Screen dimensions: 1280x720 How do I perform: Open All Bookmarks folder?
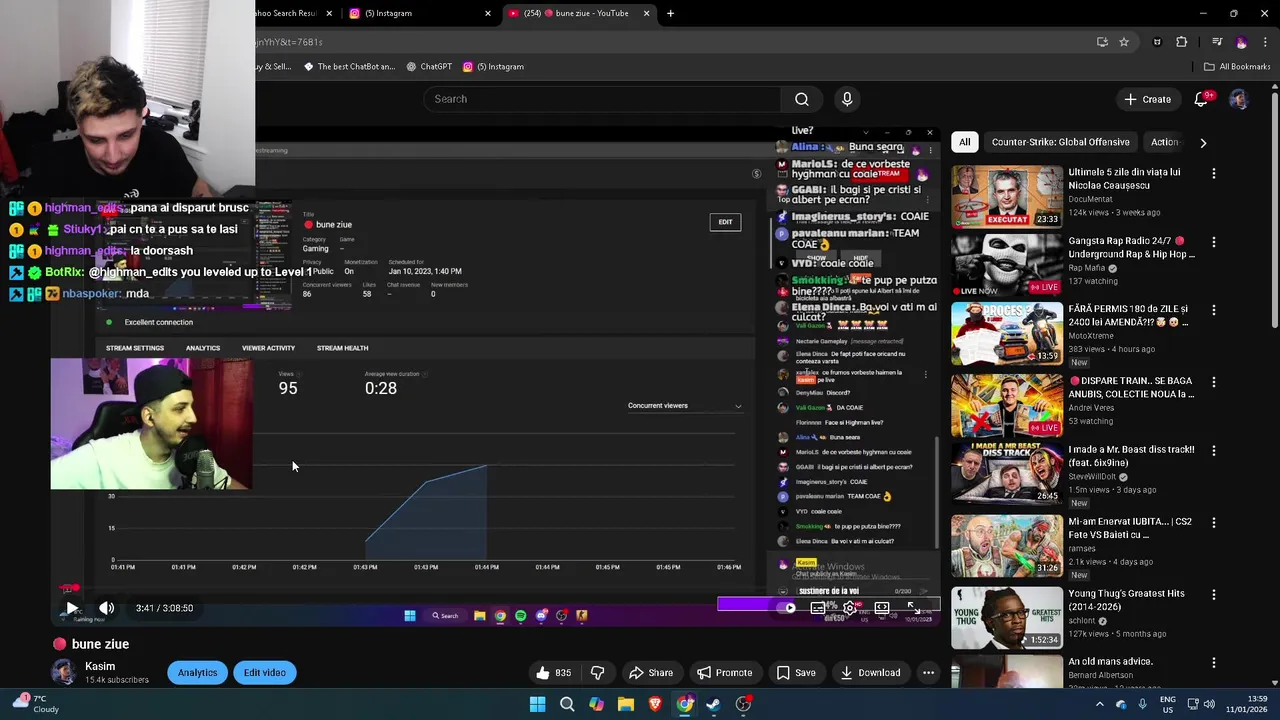(1237, 67)
